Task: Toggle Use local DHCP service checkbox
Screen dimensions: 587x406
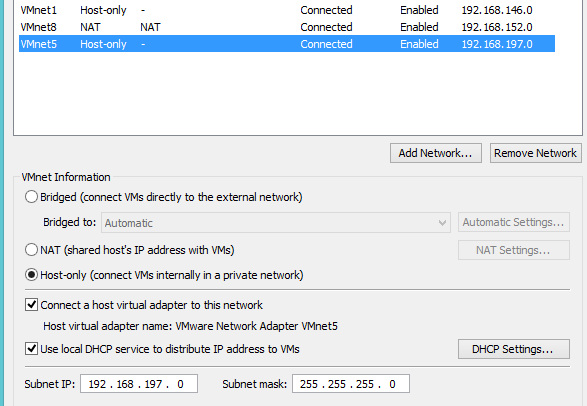Action: pyautogui.click(x=31, y=349)
